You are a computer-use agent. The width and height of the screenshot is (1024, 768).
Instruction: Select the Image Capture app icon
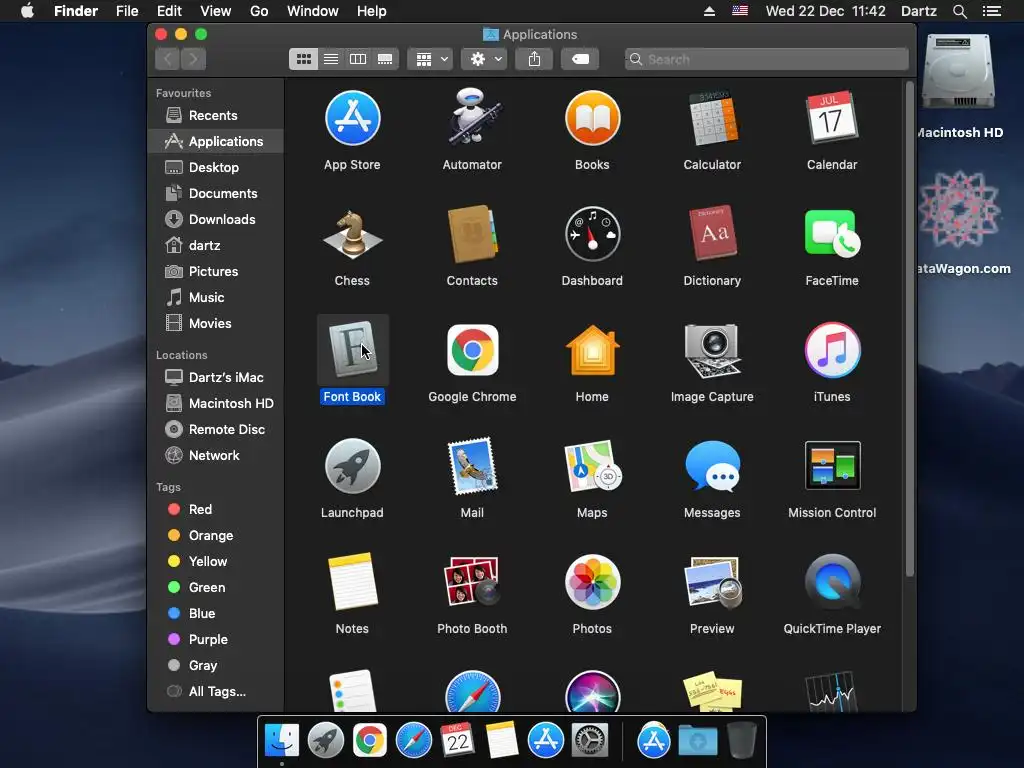(712, 351)
